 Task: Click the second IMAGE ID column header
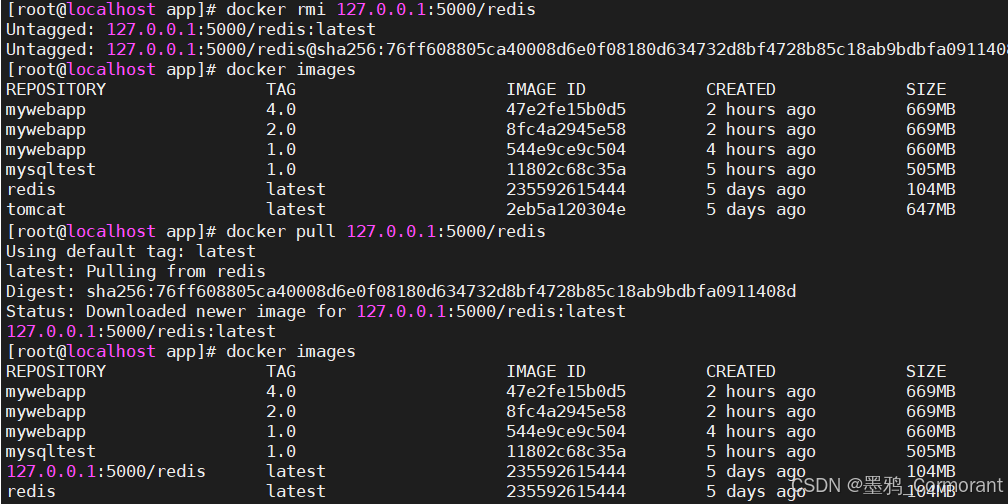click(546, 372)
